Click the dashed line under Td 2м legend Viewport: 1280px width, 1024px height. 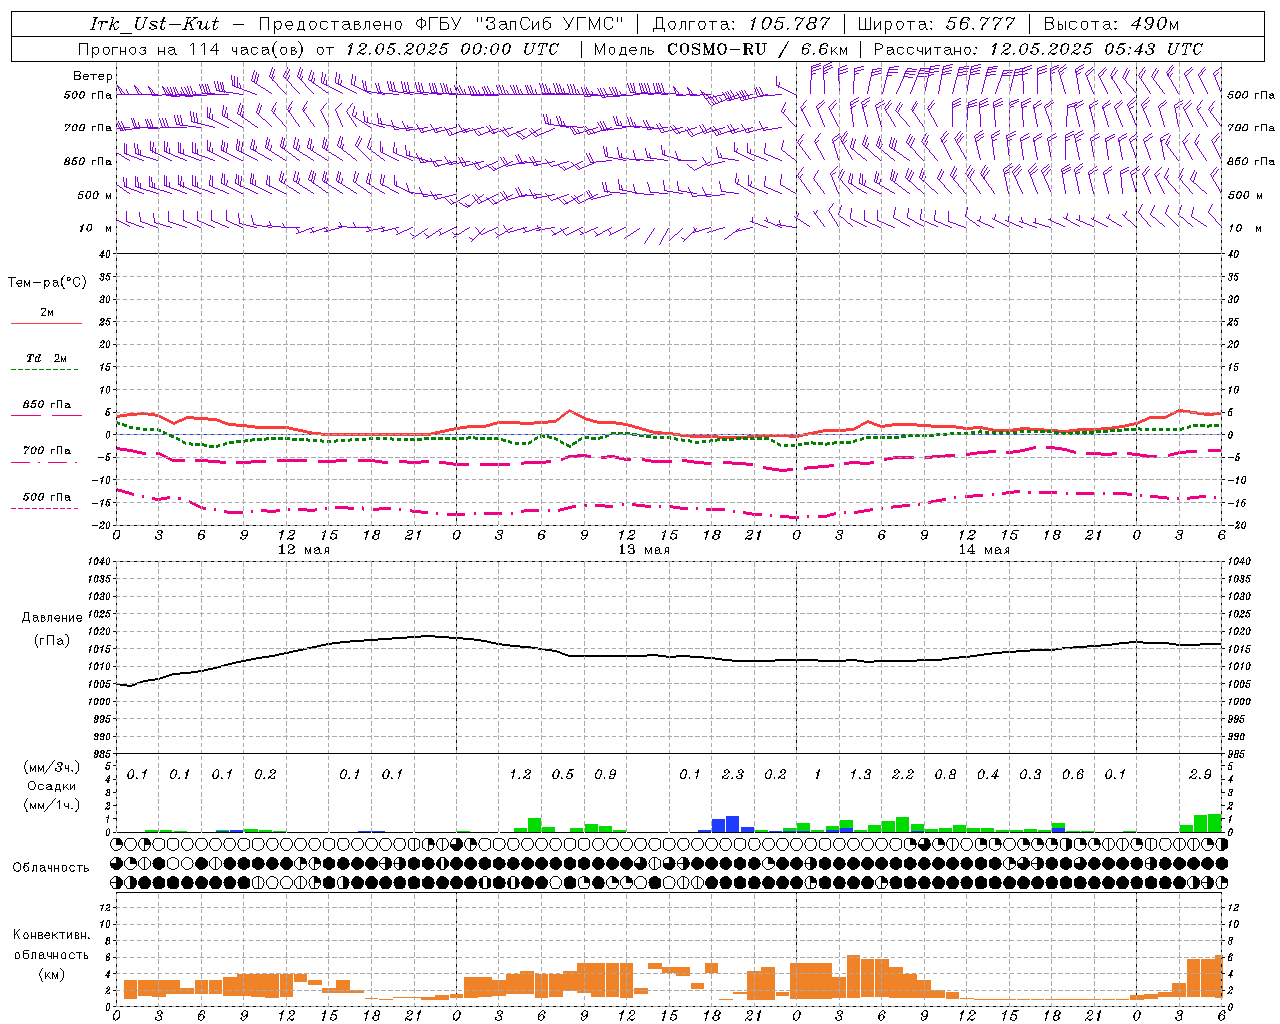click(44, 371)
